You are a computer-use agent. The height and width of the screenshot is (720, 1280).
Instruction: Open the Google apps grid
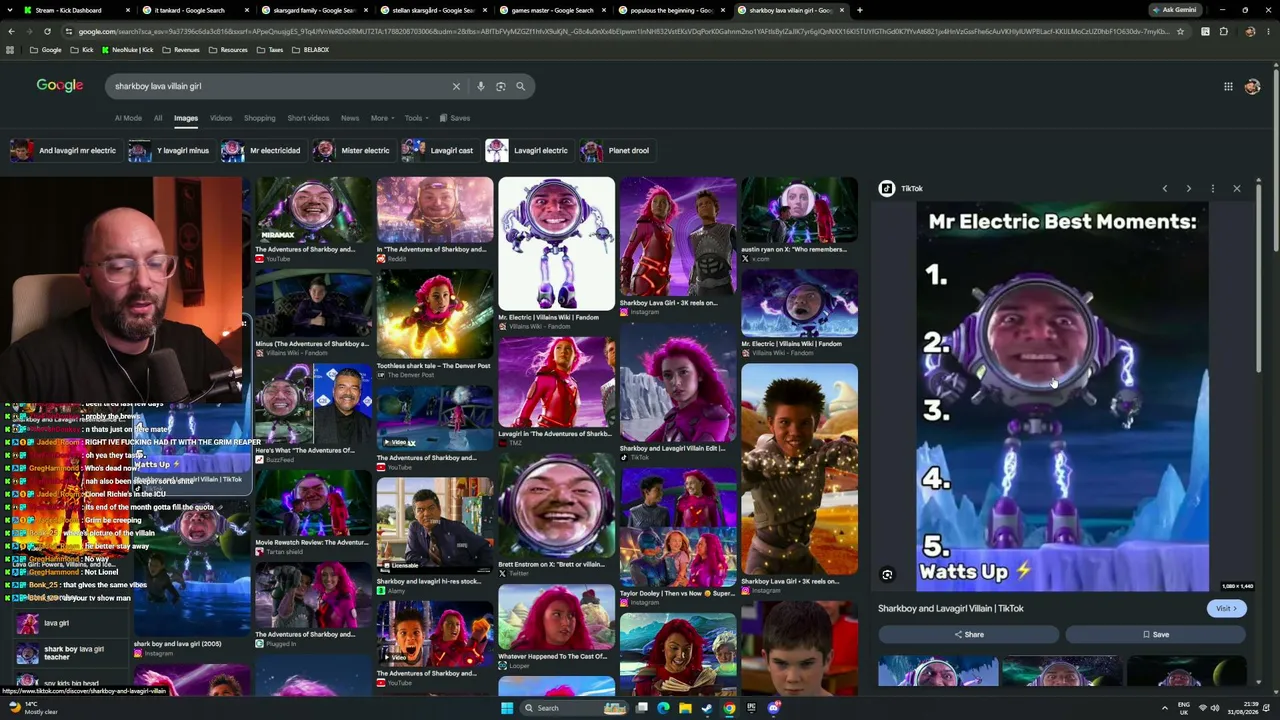point(1228,86)
